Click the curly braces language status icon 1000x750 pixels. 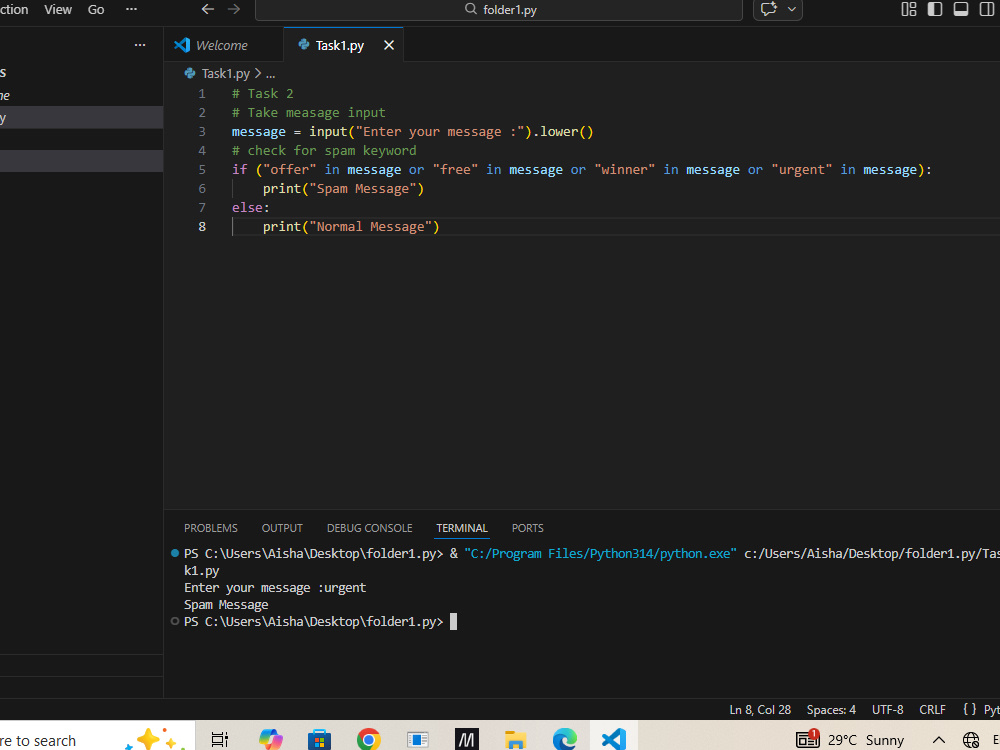coord(969,709)
